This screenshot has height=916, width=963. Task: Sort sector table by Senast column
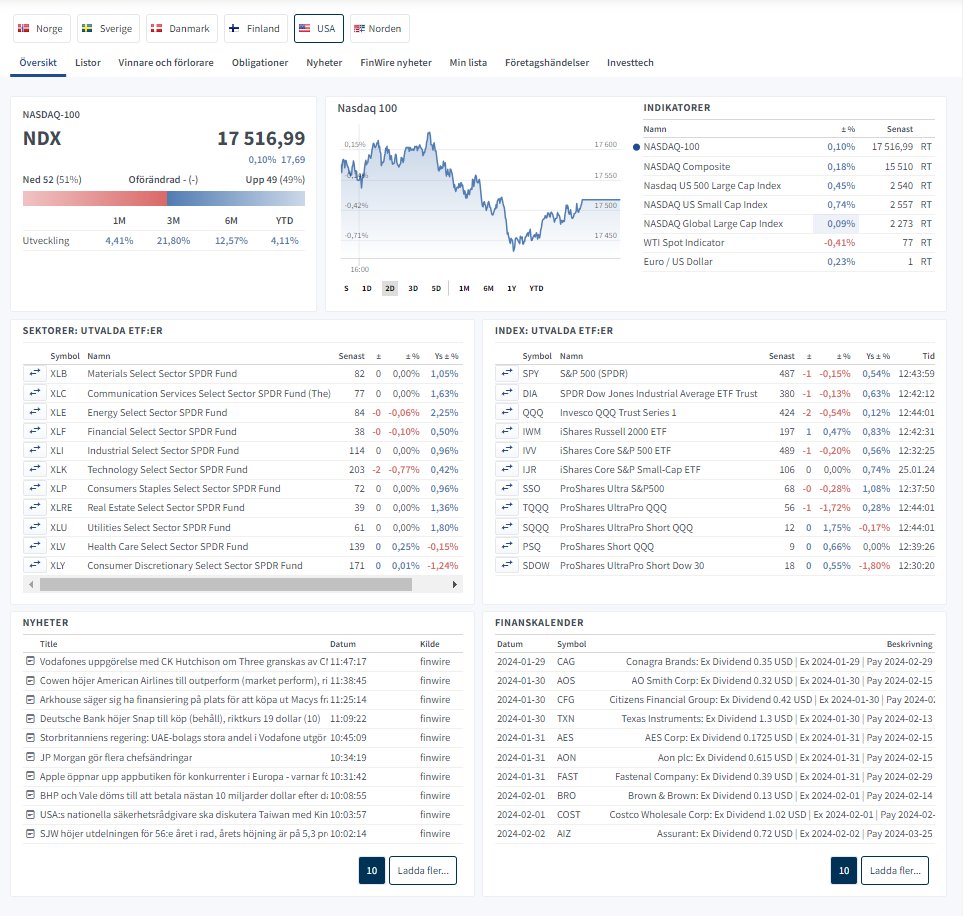[x=351, y=356]
